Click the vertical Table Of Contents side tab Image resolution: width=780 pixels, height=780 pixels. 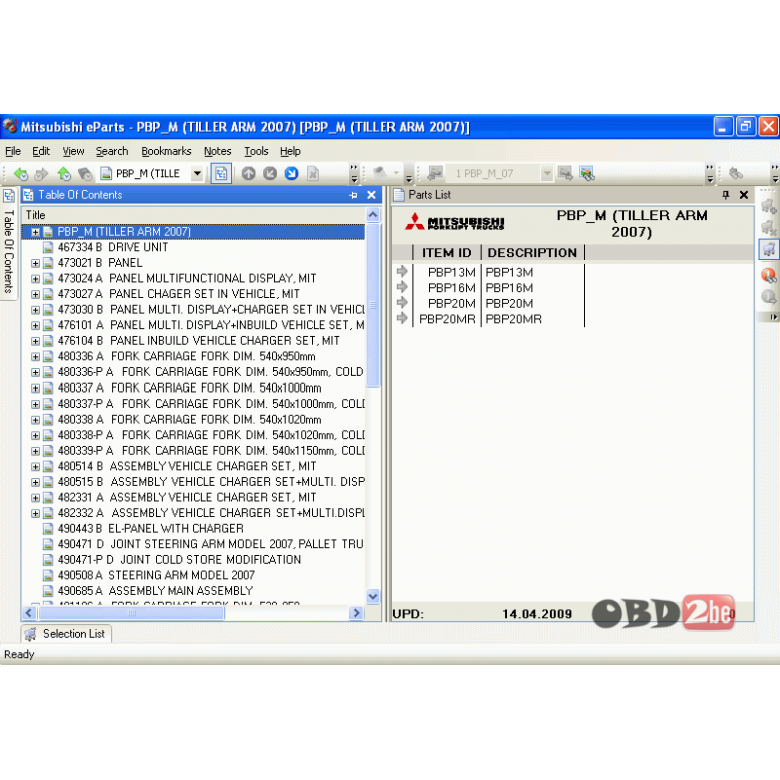point(9,251)
